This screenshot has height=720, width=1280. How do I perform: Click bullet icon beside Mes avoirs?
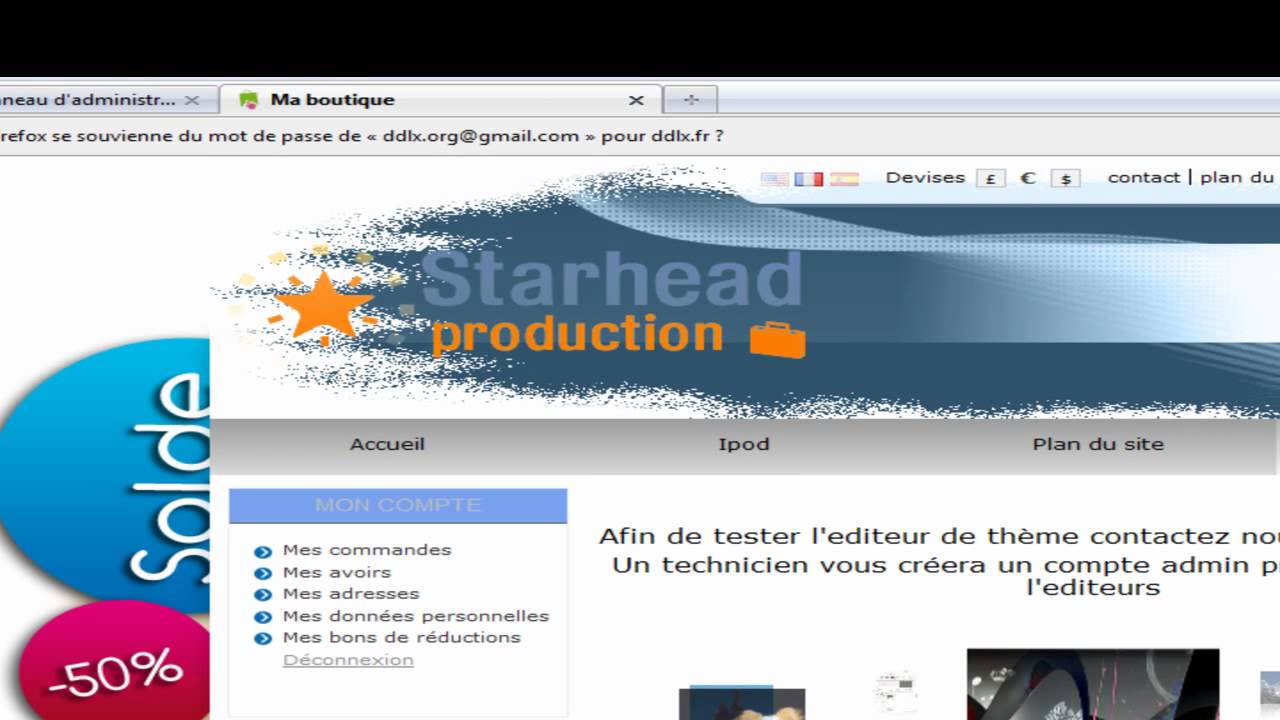coord(263,574)
